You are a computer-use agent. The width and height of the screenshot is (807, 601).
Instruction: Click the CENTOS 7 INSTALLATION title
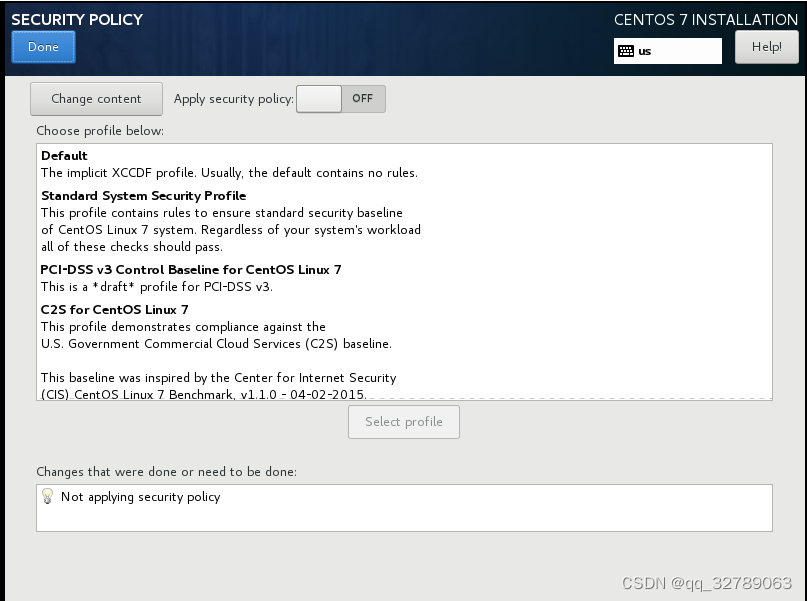tap(706, 20)
